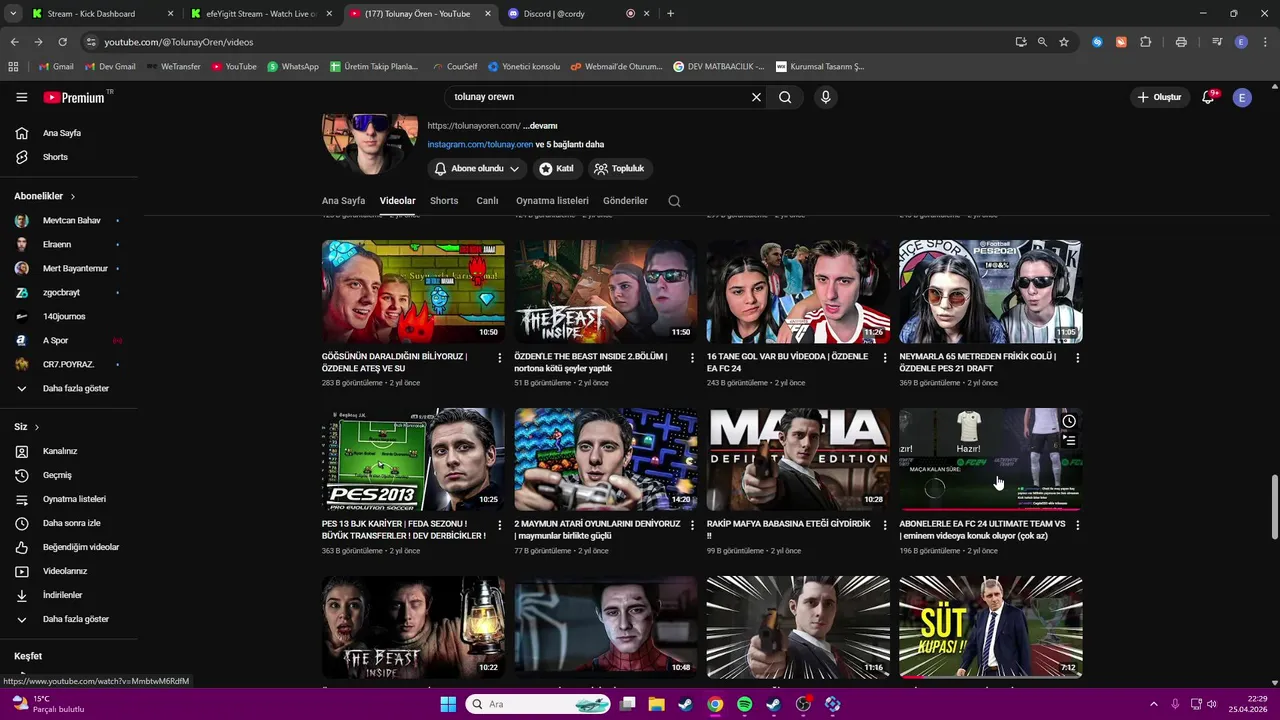The height and width of the screenshot is (720, 1280).
Task: Open account avatar menu in YouTube
Action: pyautogui.click(x=1242, y=97)
